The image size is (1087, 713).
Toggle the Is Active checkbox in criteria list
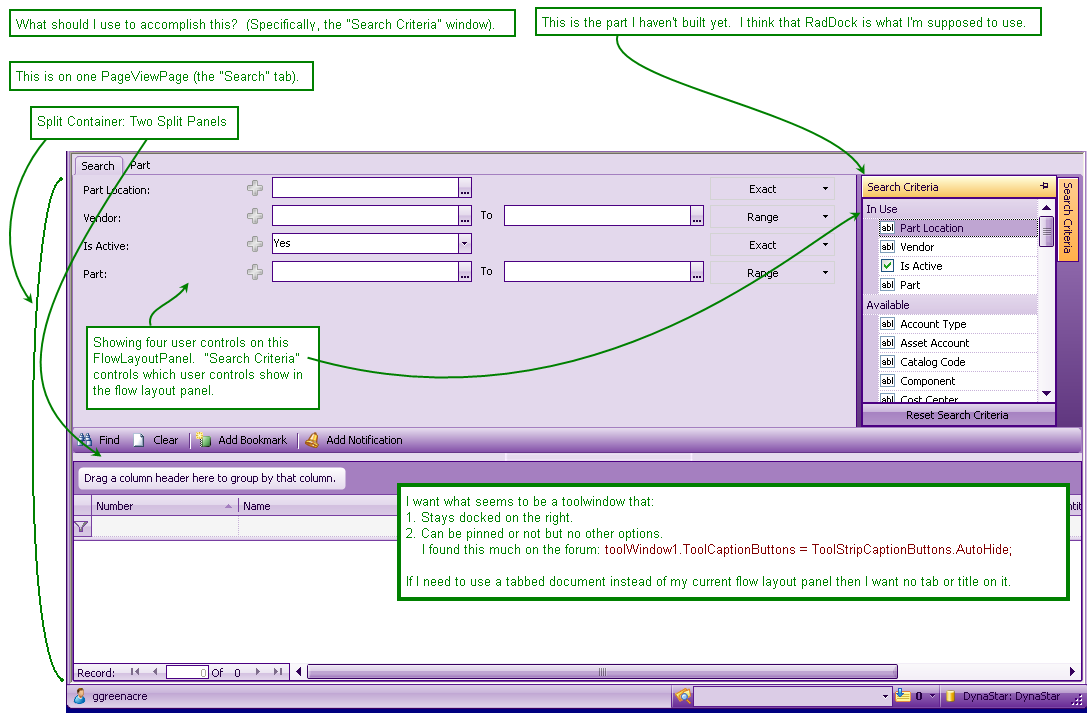[887, 265]
